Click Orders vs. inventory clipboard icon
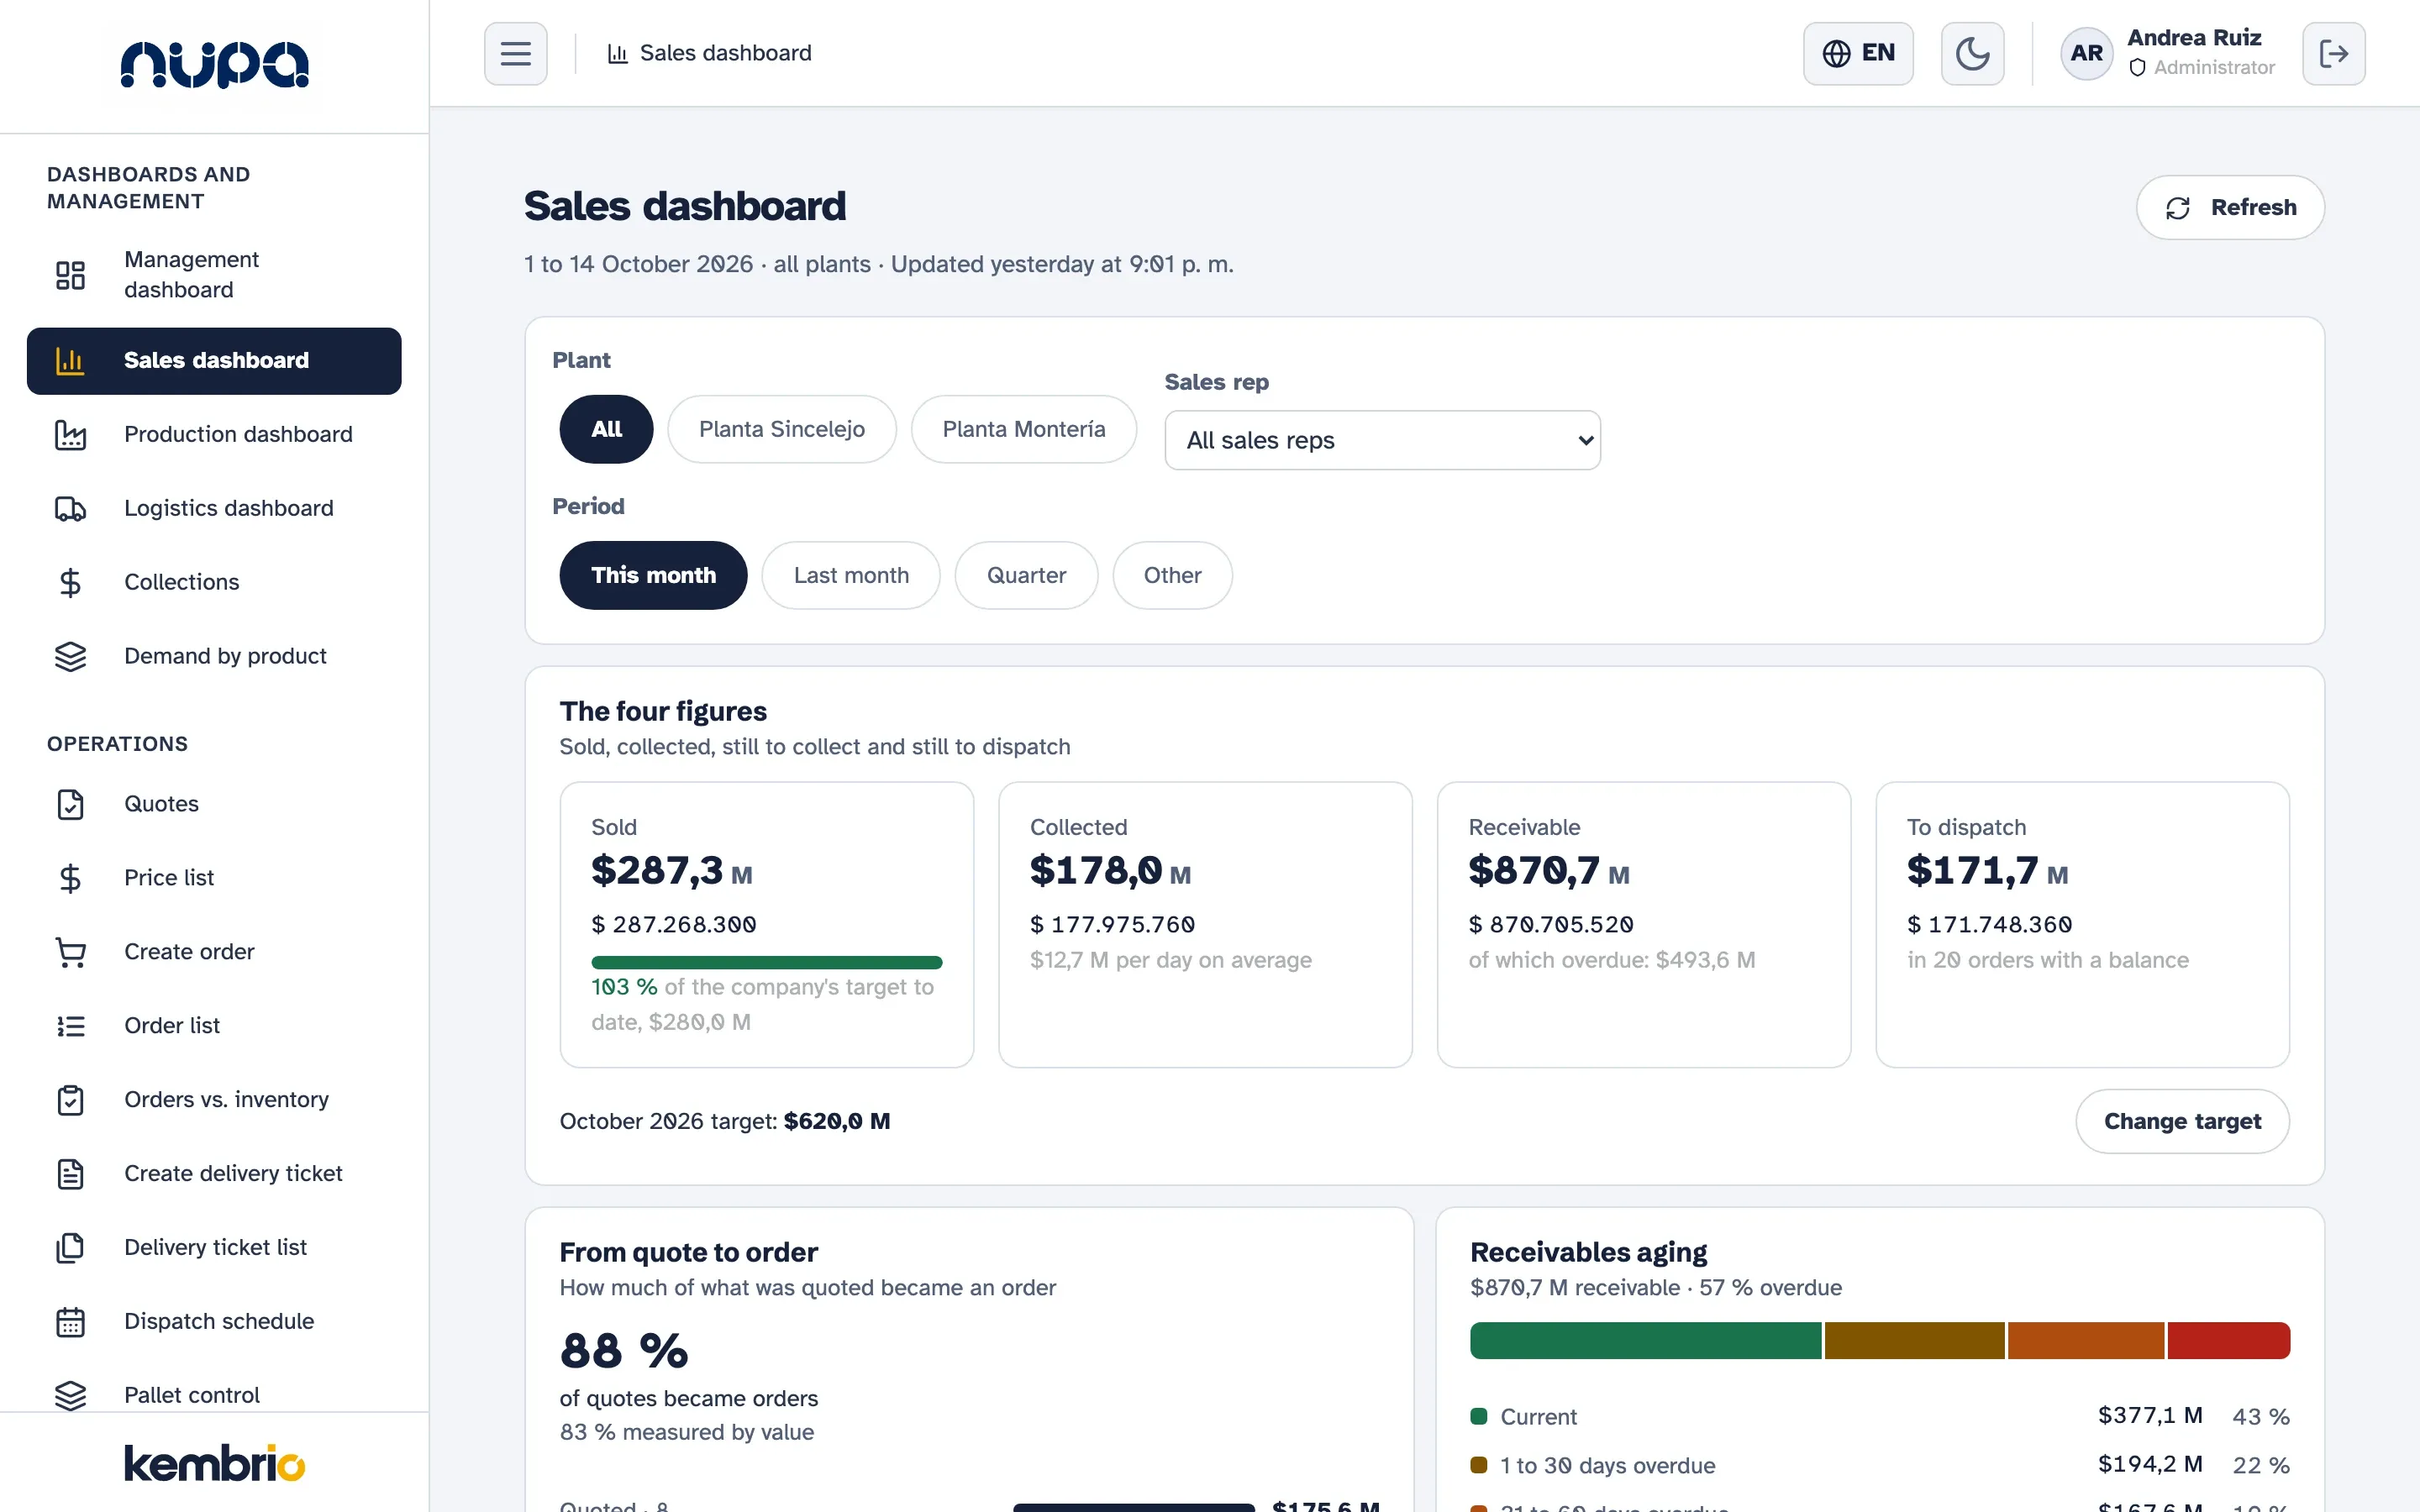This screenshot has height=1512, width=2420. (x=70, y=1101)
